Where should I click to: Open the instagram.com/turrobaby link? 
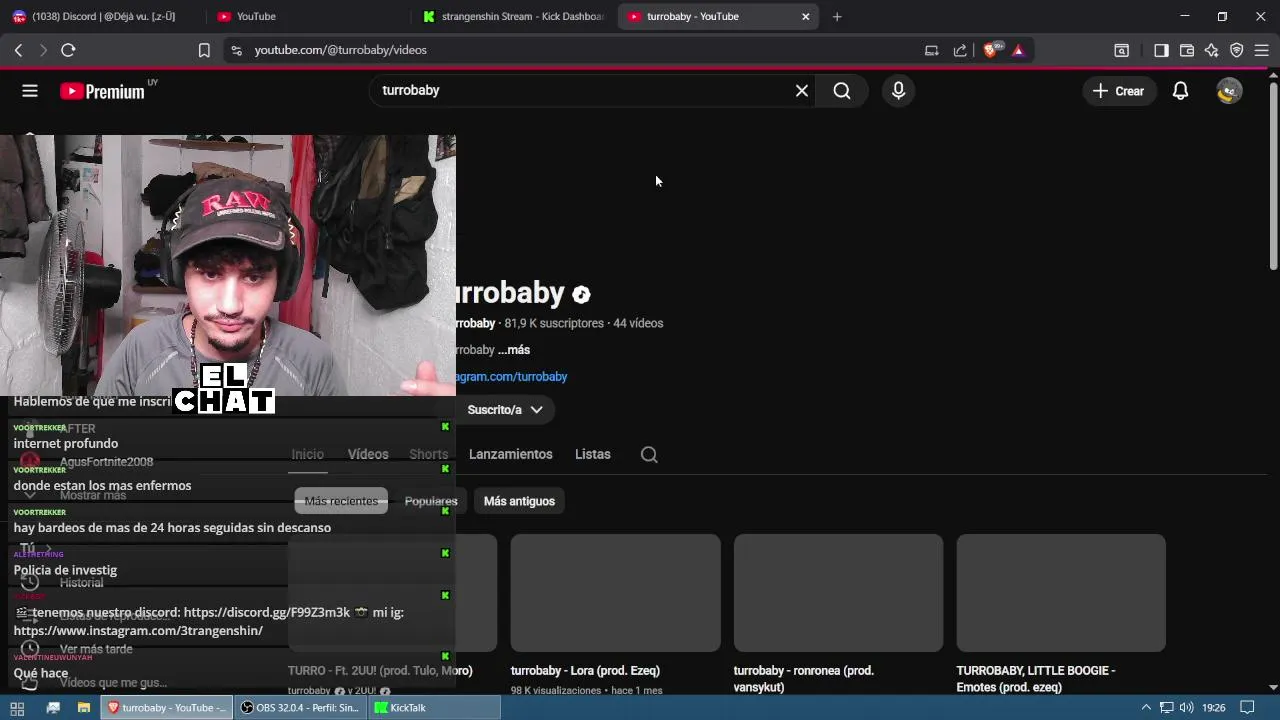pyautogui.click(x=512, y=377)
